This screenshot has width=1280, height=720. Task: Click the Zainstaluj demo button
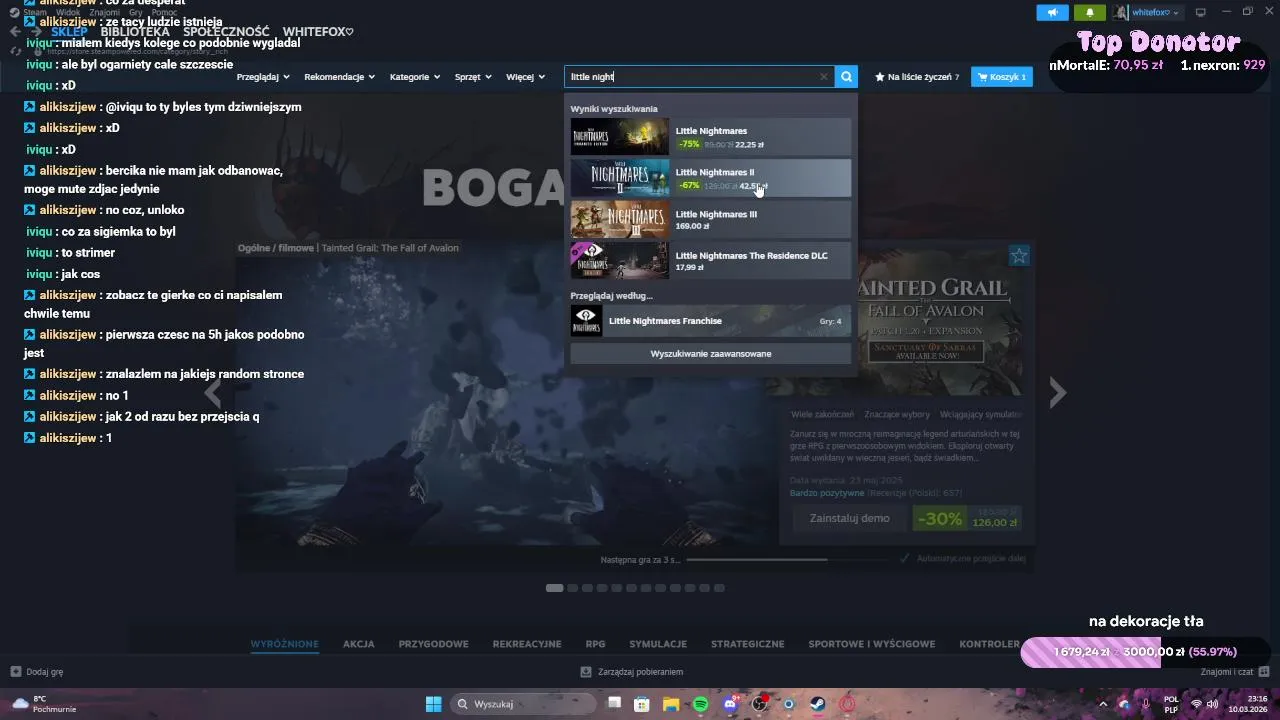pos(849,518)
